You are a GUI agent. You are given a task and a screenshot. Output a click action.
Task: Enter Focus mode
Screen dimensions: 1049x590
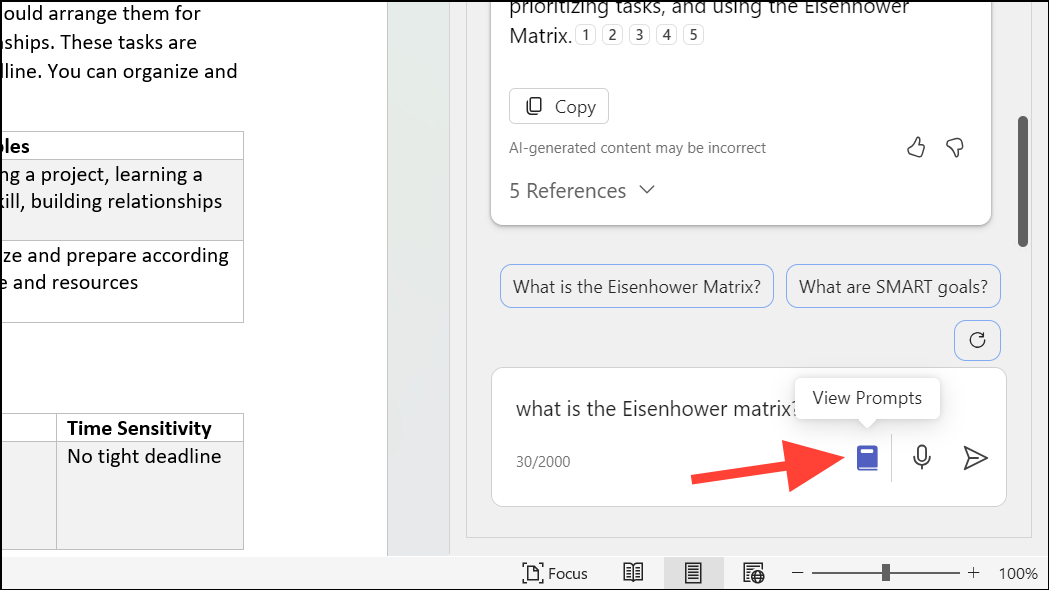coord(555,572)
